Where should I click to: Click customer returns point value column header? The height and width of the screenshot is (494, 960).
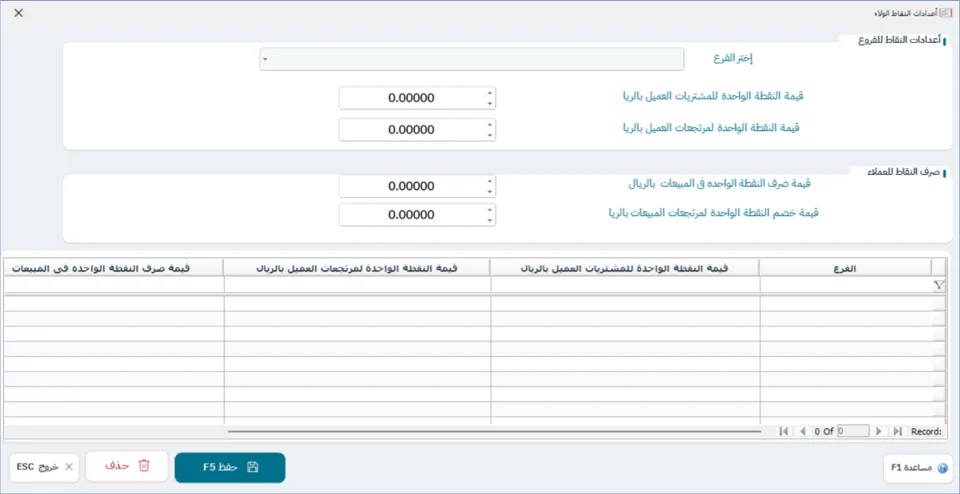point(357,268)
